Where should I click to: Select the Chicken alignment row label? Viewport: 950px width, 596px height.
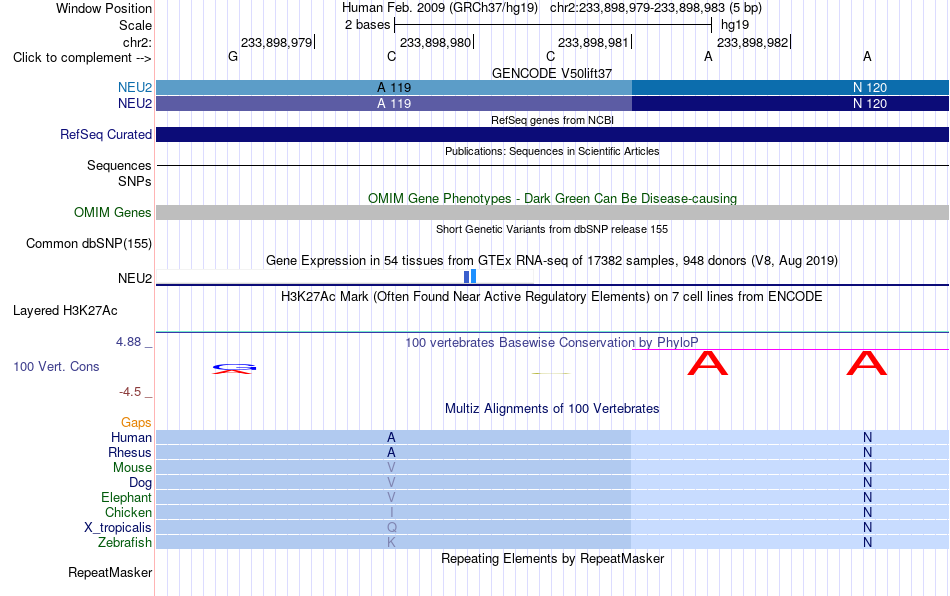coord(128,512)
